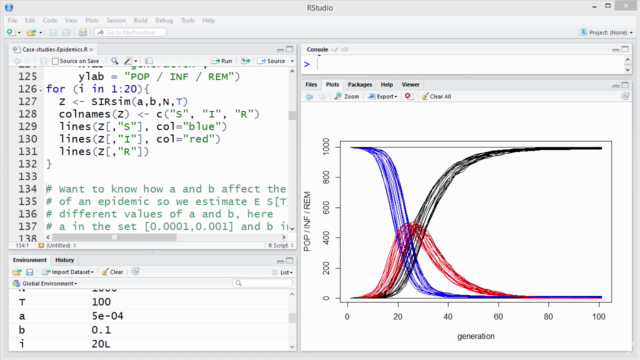Click the (Untitled) function navigator in status bar
The image size is (640, 360).
pos(57,245)
